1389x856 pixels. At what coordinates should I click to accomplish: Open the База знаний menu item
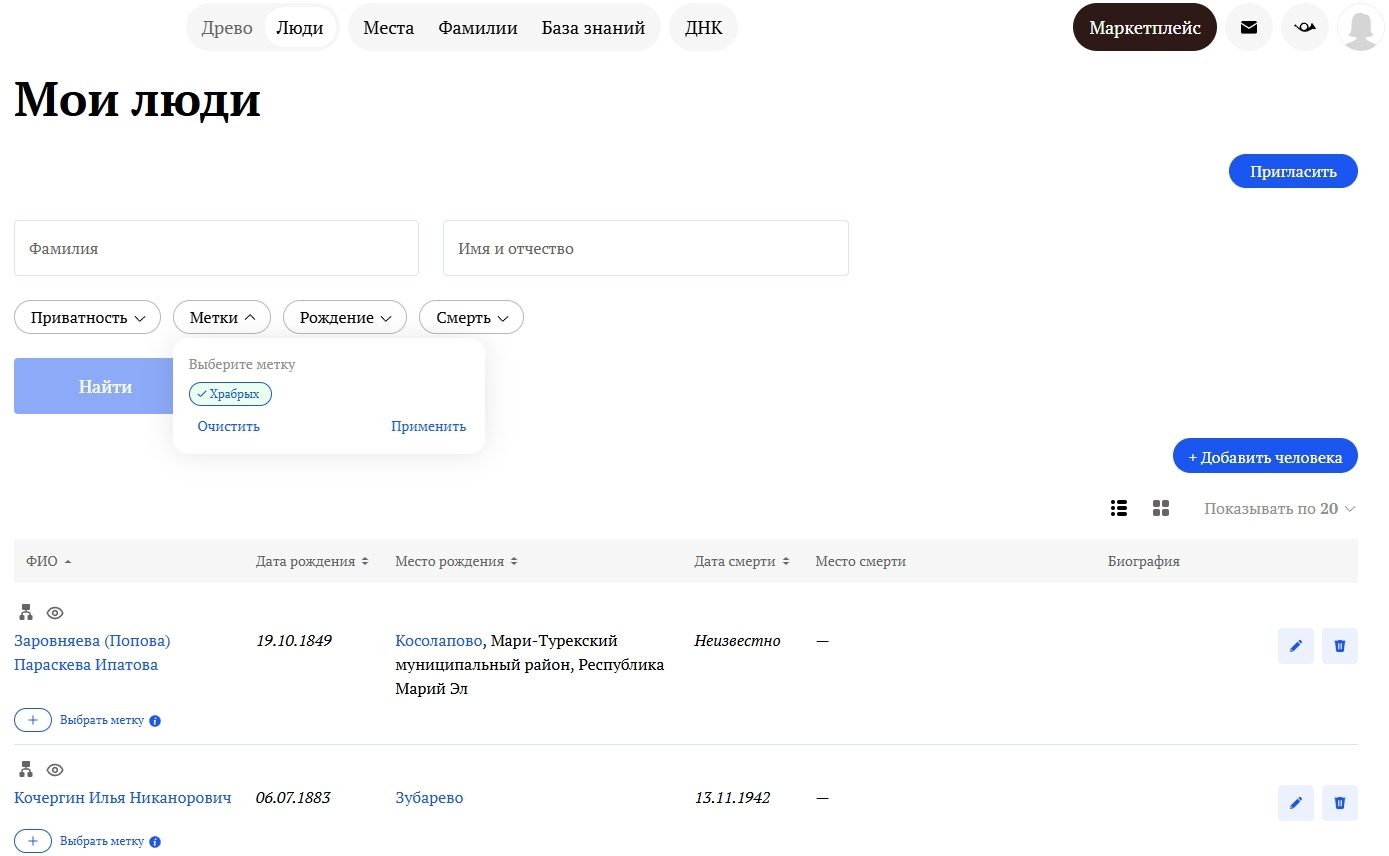(593, 28)
